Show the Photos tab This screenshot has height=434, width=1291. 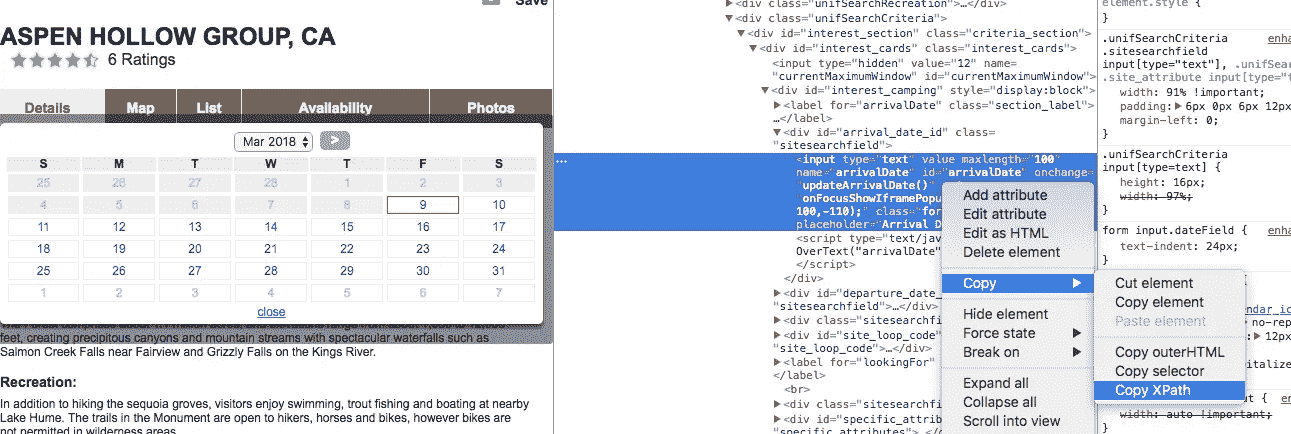491,108
